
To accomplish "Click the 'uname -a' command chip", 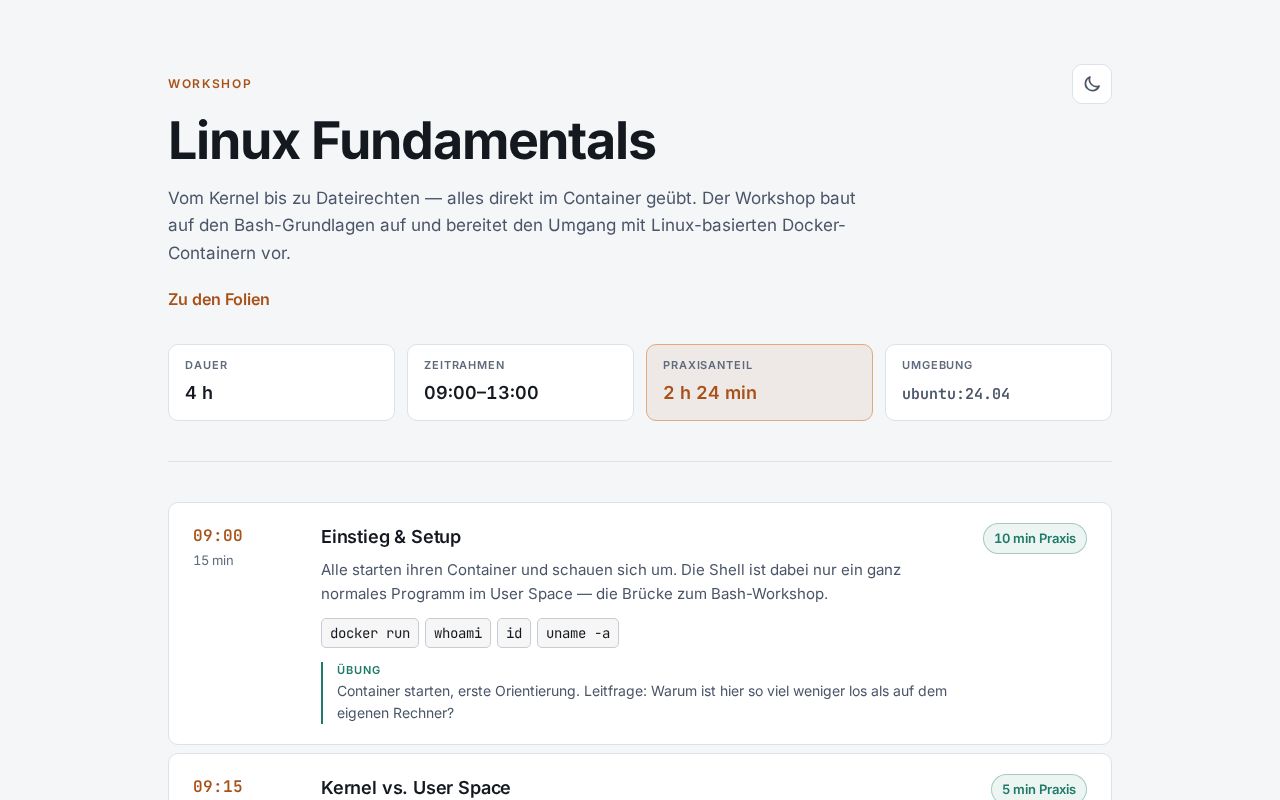I will [x=578, y=633].
